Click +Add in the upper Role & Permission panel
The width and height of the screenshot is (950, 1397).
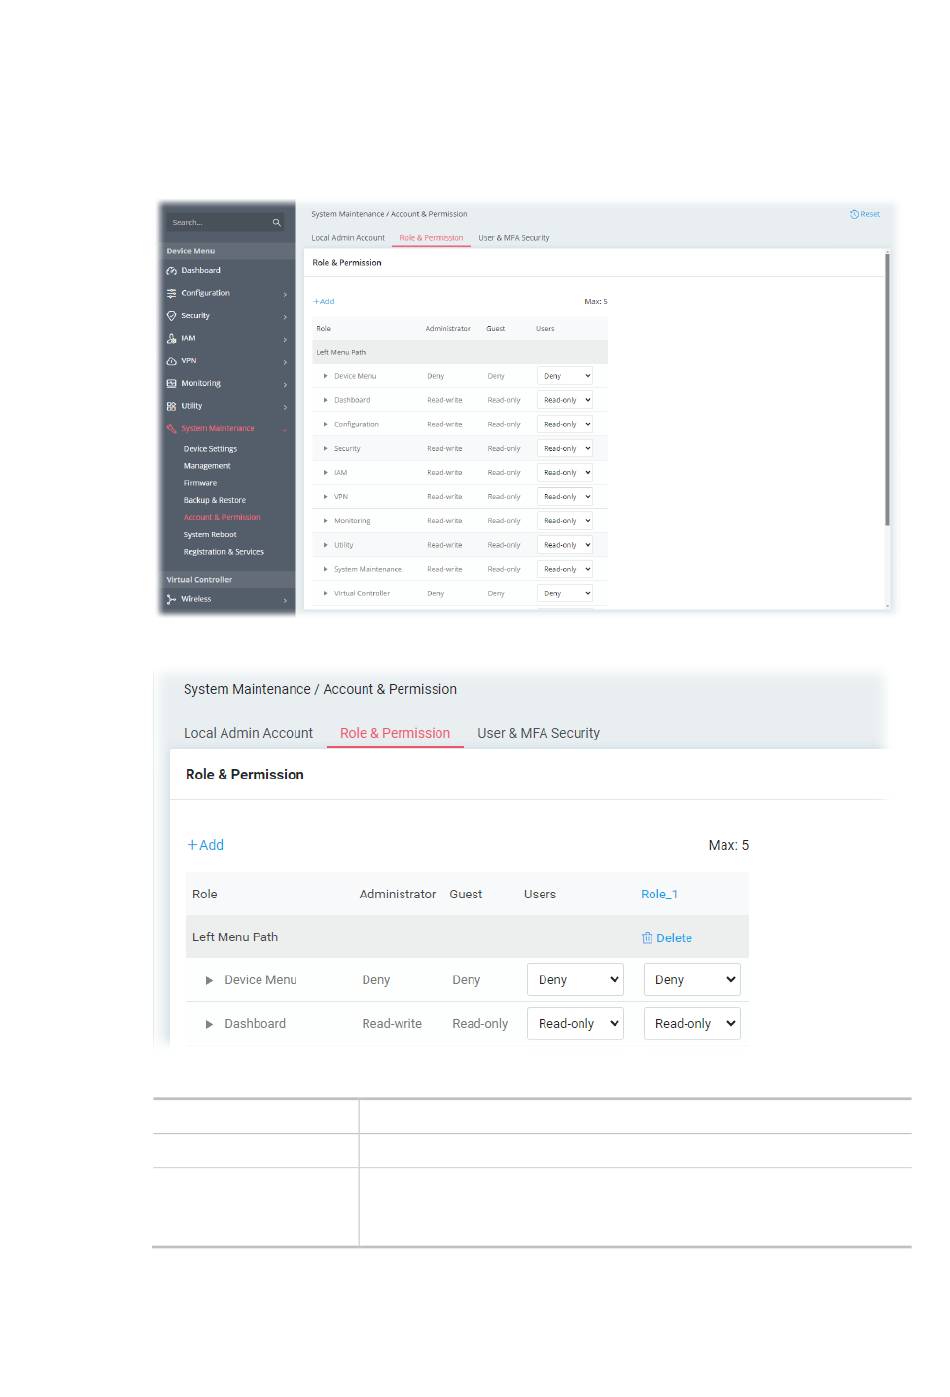(x=324, y=301)
